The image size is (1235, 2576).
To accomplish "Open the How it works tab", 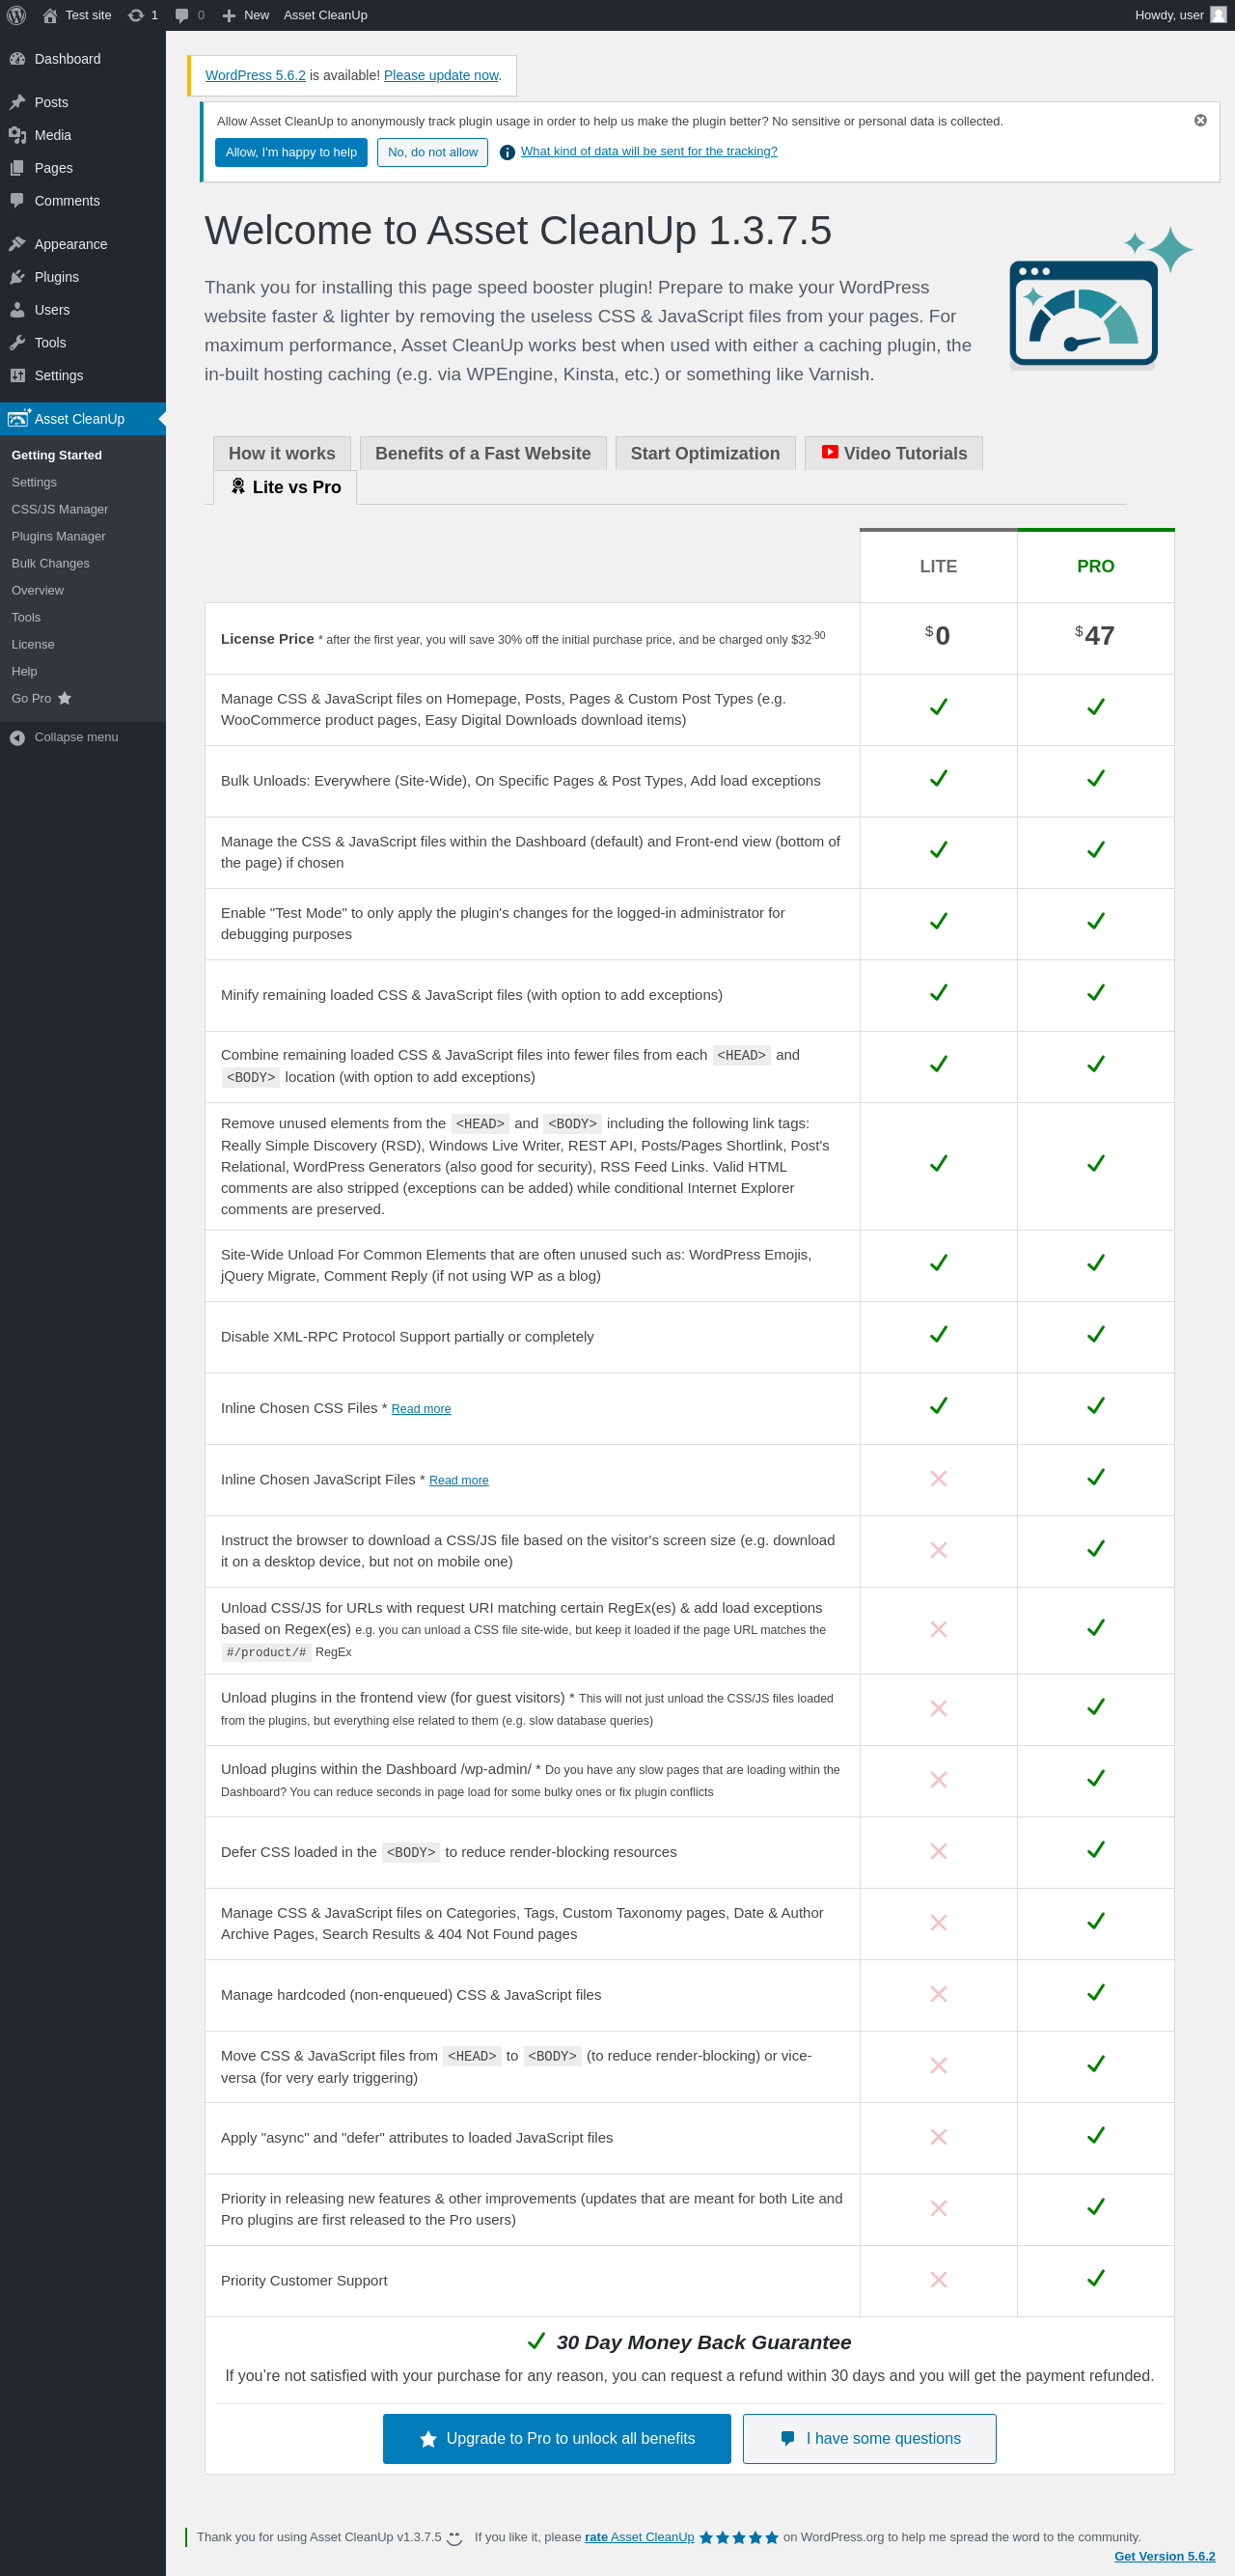I will 282,453.
